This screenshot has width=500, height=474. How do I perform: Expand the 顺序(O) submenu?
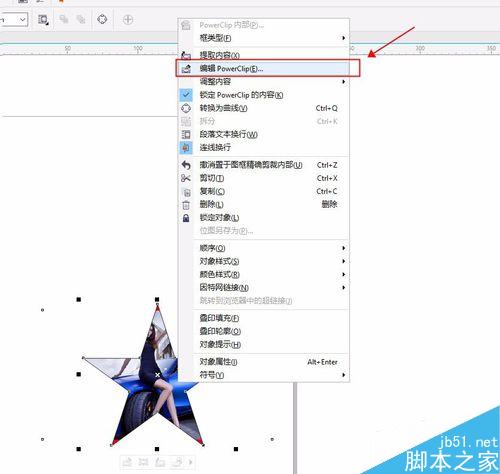pos(264,248)
